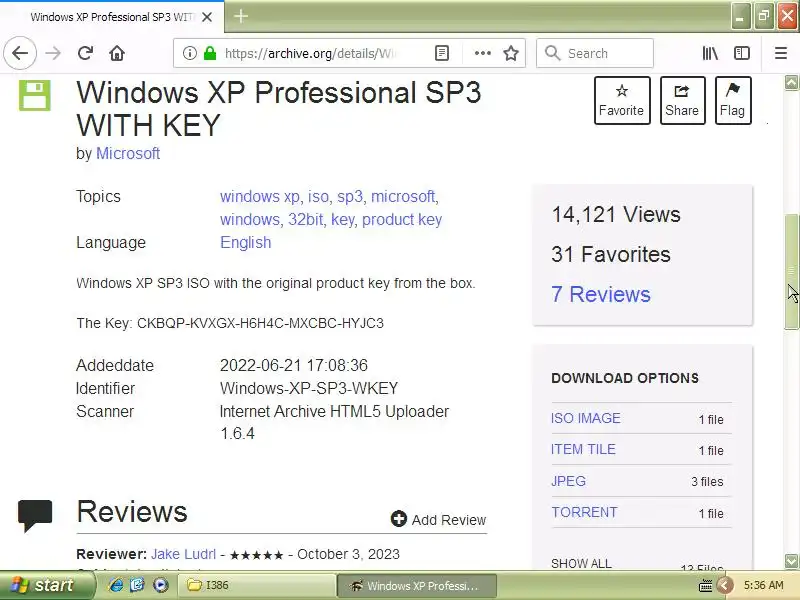Click the Show Desktop quick launch icon
The image size is (800, 600).
(137, 585)
